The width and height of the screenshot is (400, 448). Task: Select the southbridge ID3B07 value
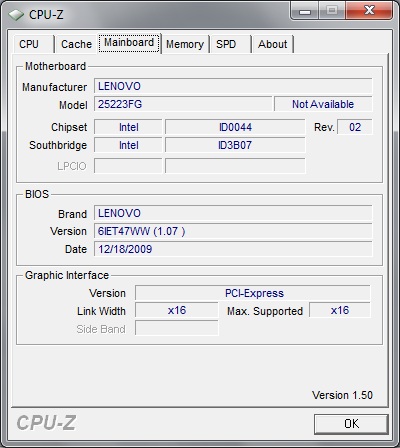click(x=235, y=145)
